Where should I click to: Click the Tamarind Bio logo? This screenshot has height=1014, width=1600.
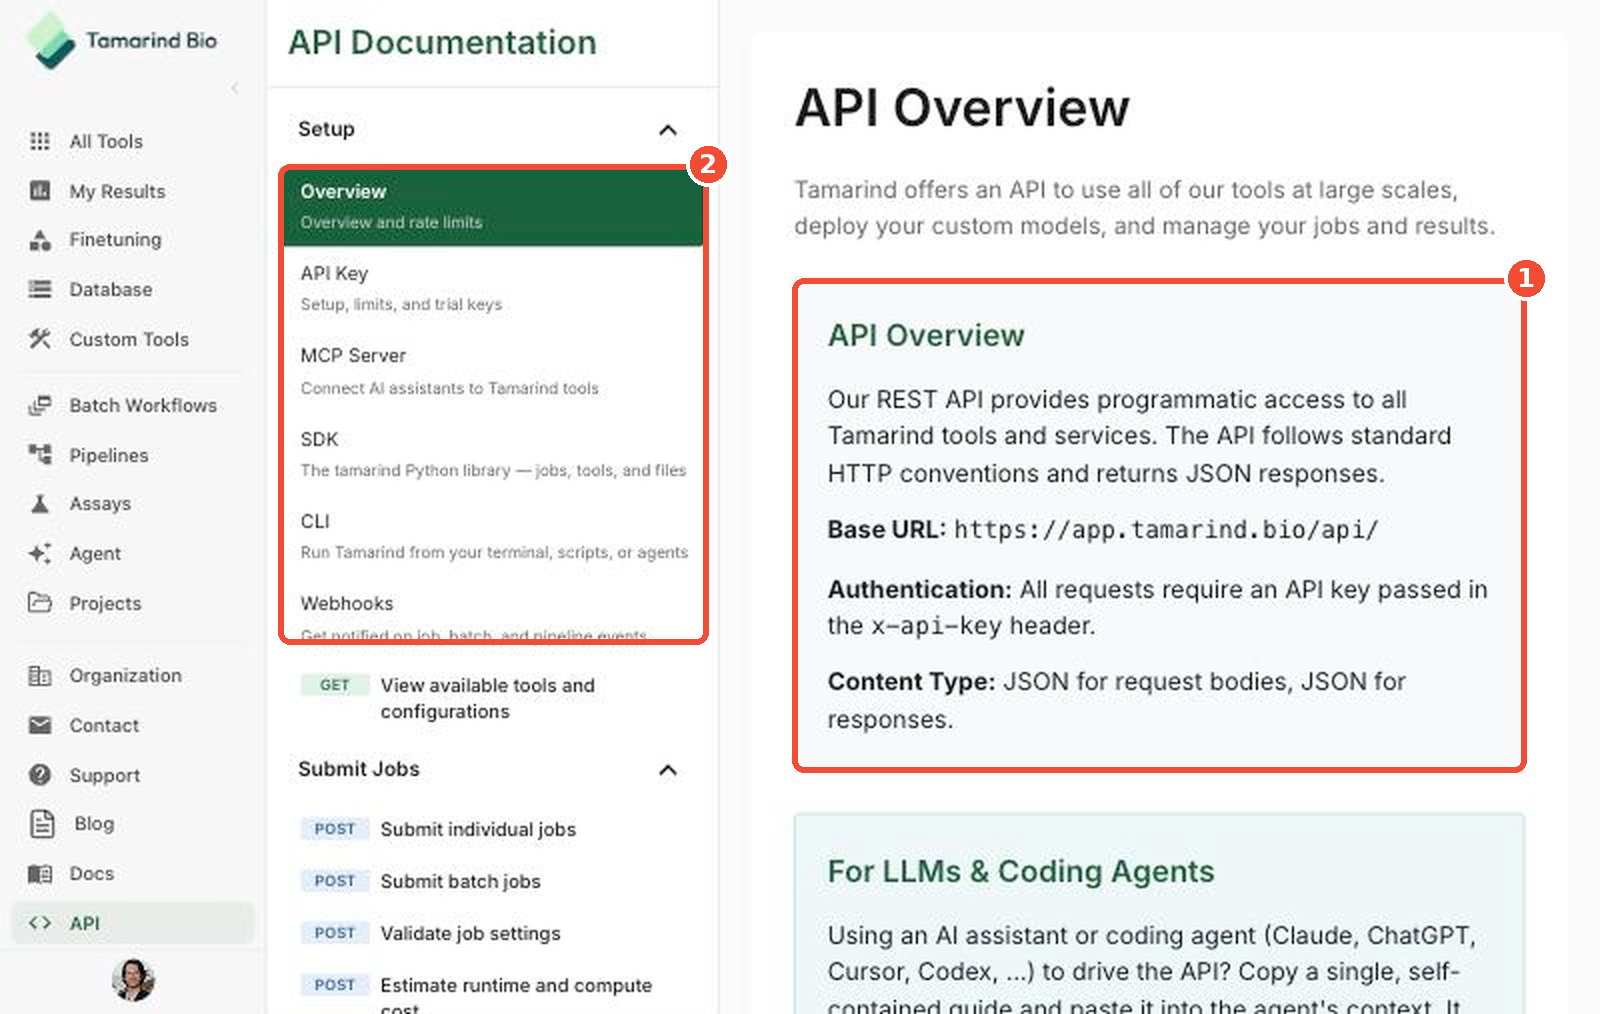[x=120, y=41]
